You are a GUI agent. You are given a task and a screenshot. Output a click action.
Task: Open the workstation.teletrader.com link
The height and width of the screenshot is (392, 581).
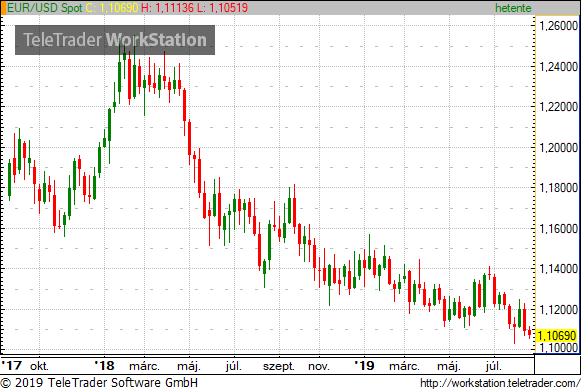500,383
